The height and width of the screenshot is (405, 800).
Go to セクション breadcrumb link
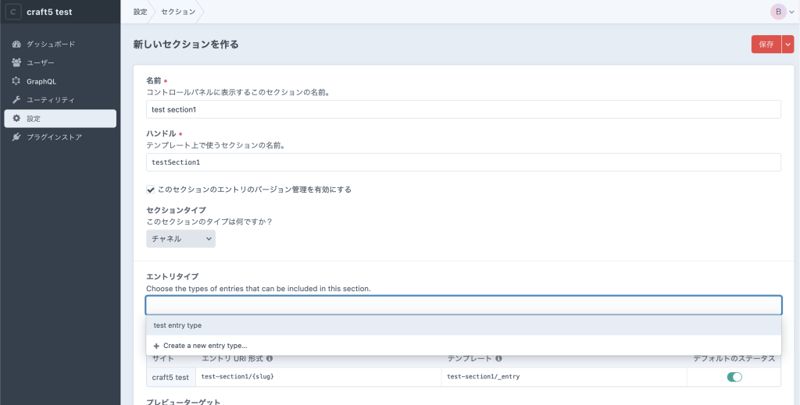coord(178,12)
